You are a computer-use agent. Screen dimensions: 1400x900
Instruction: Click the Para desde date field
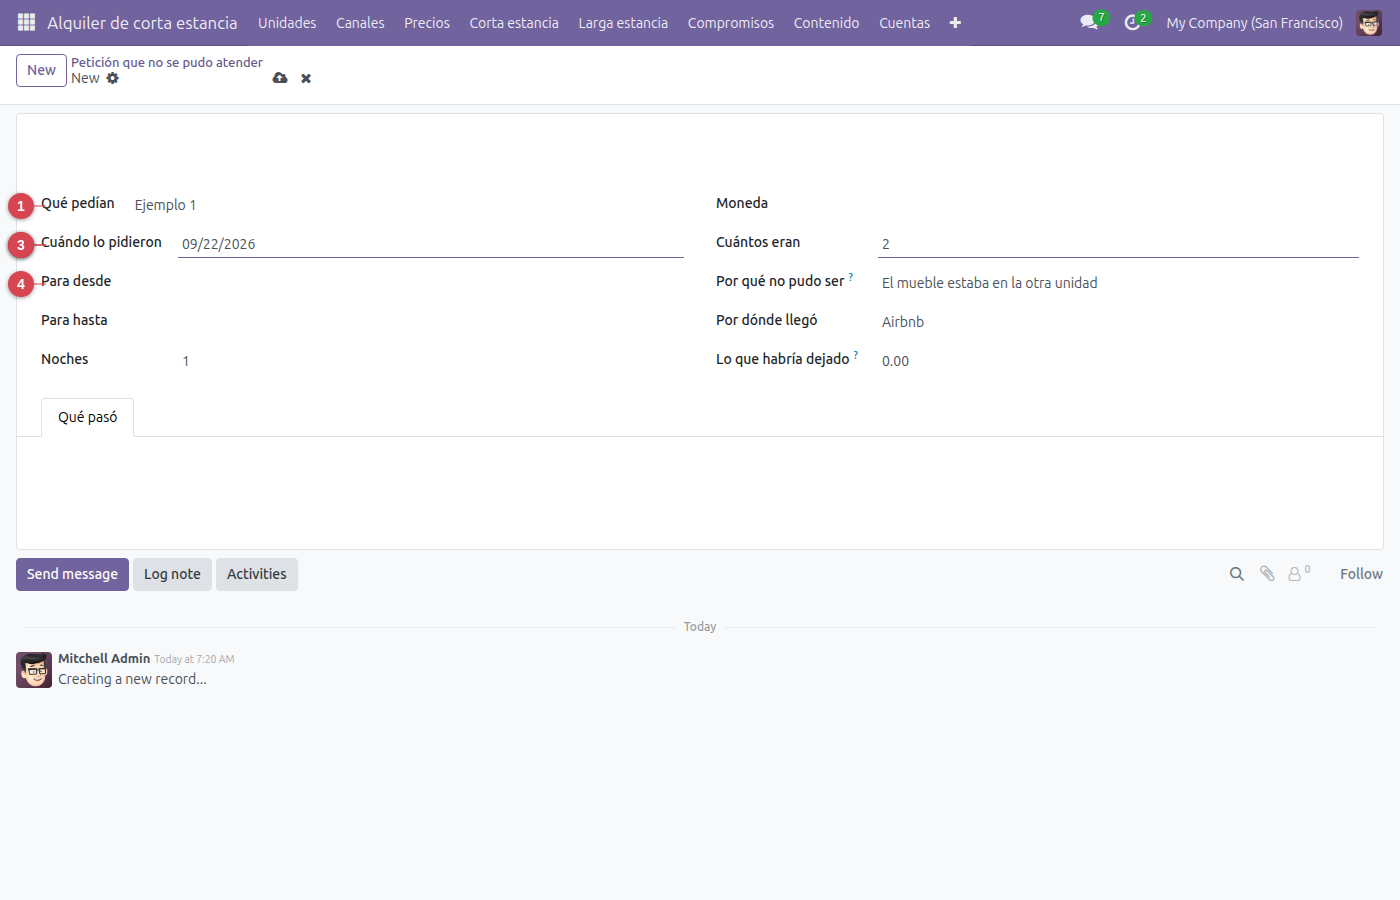click(431, 282)
